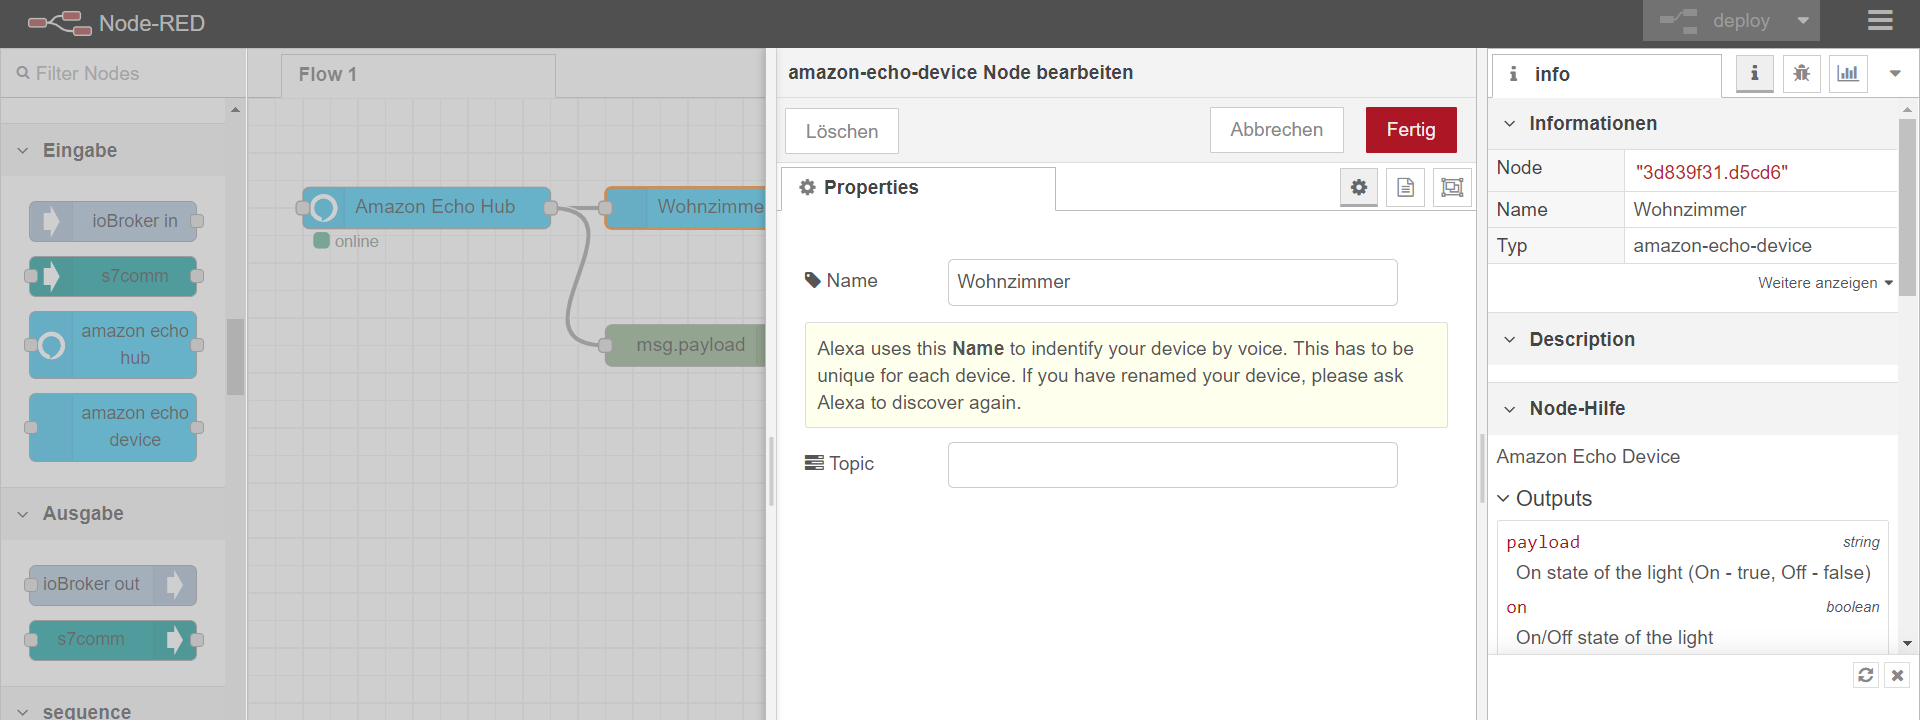Open node properties gear icon
The height and width of the screenshot is (720, 1920).
coord(1359,187)
